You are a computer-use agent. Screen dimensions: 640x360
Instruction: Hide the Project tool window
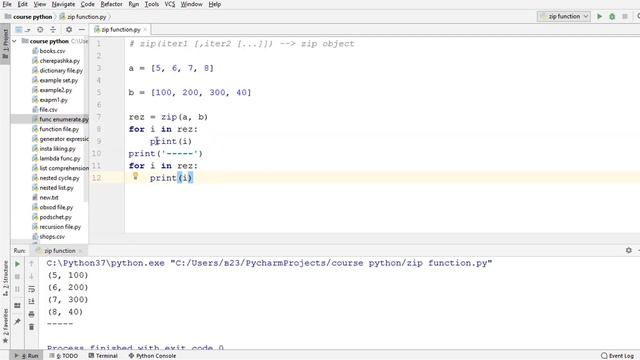tap(82, 30)
